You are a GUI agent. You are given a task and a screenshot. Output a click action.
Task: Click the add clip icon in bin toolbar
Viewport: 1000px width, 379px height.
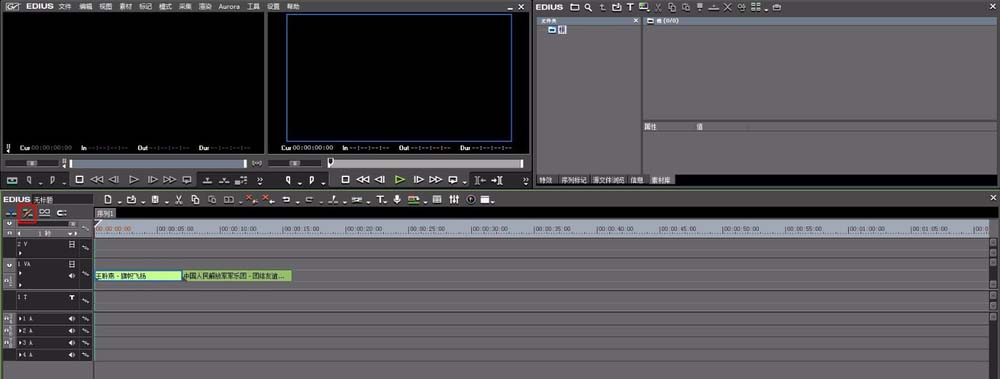tap(617, 7)
